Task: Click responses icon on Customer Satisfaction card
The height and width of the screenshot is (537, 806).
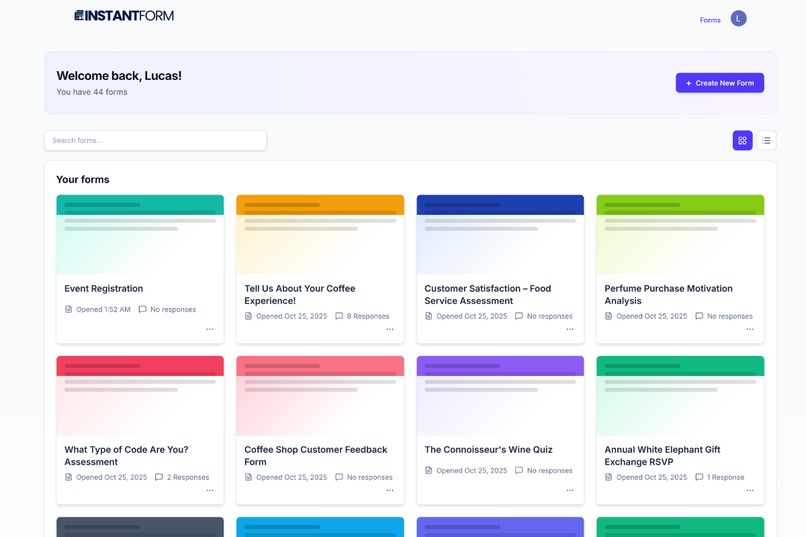Action: pyautogui.click(x=519, y=316)
